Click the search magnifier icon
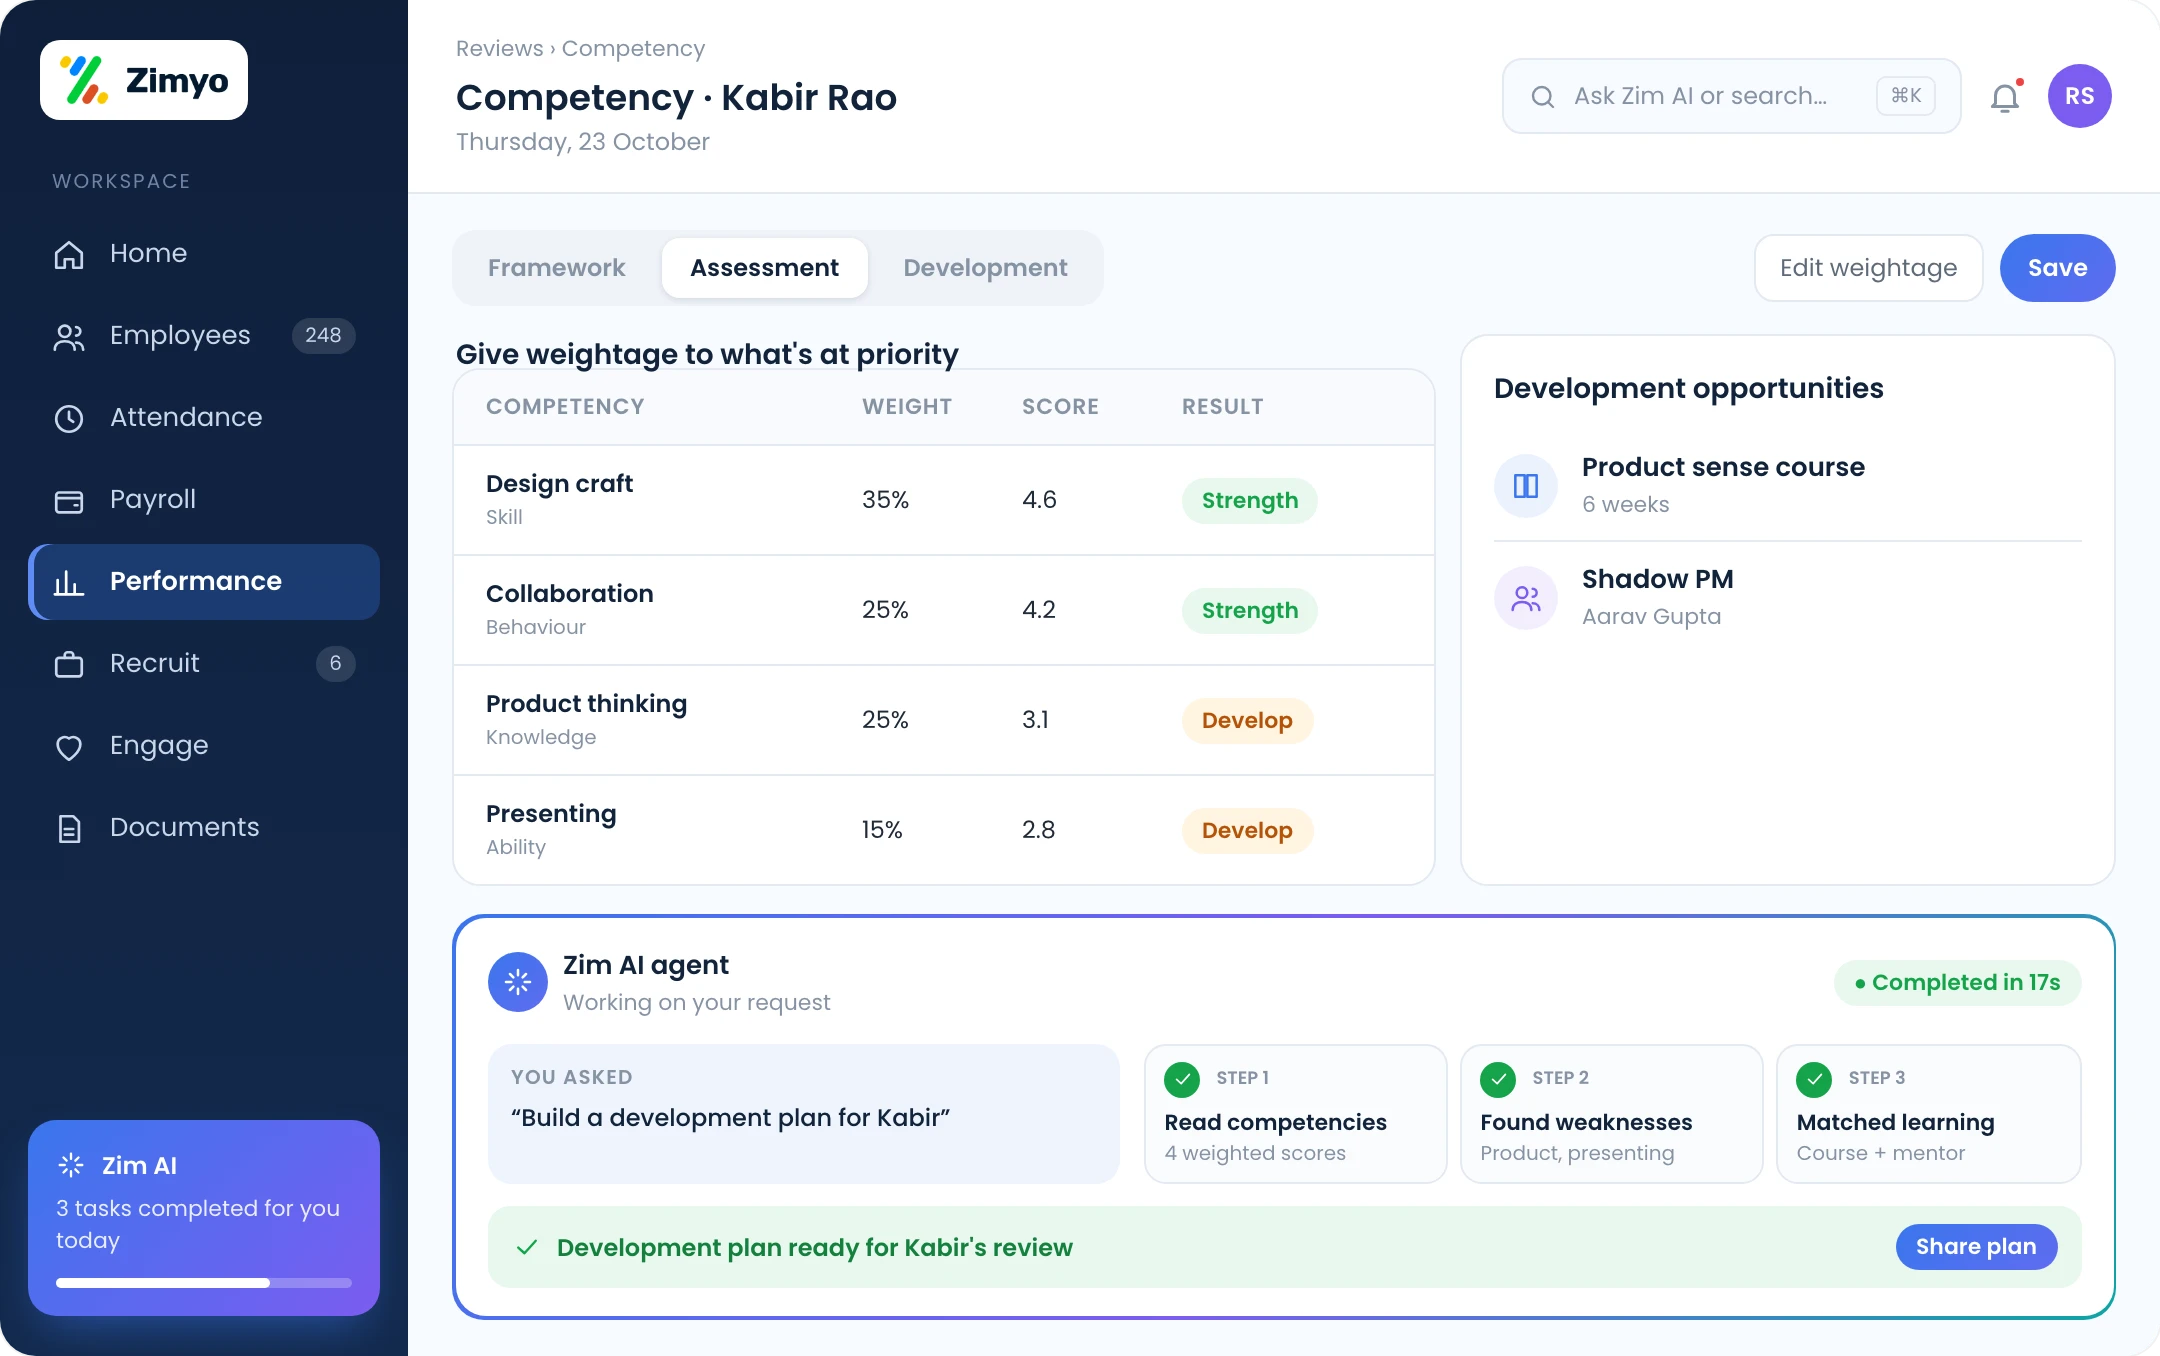 (1543, 96)
